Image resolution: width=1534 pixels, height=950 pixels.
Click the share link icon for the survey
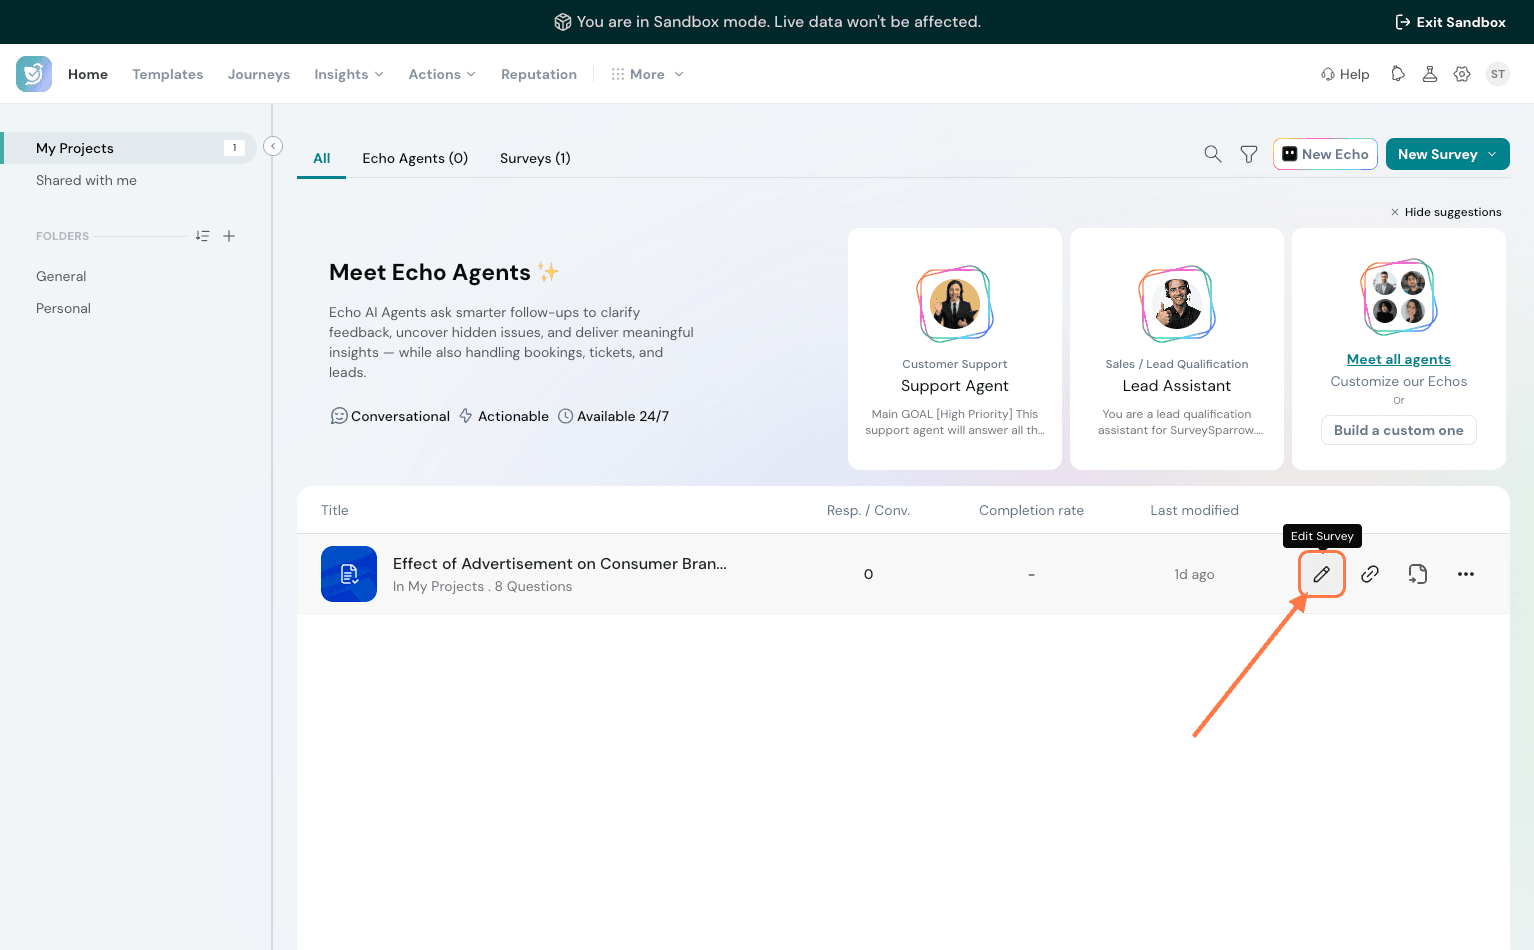(x=1370, y=574)
